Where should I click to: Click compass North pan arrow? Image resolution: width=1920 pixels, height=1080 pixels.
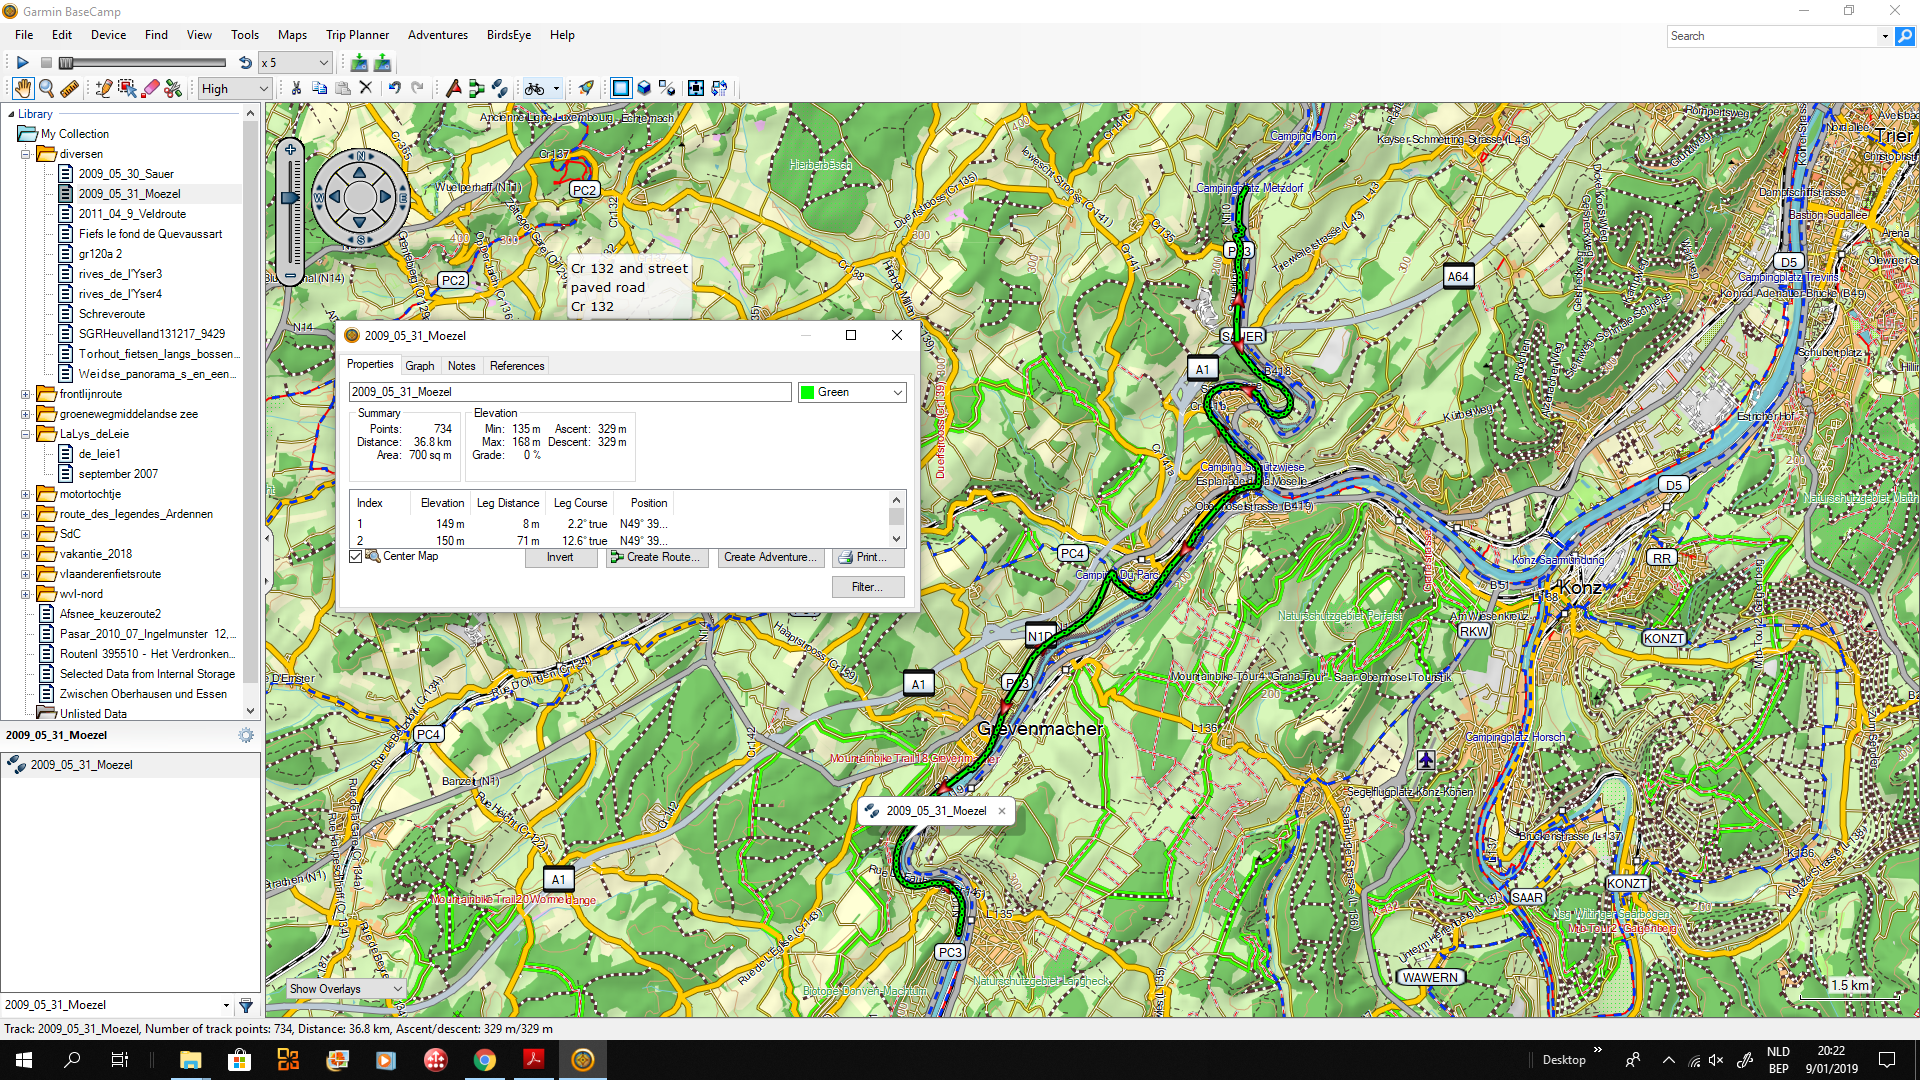360,171
